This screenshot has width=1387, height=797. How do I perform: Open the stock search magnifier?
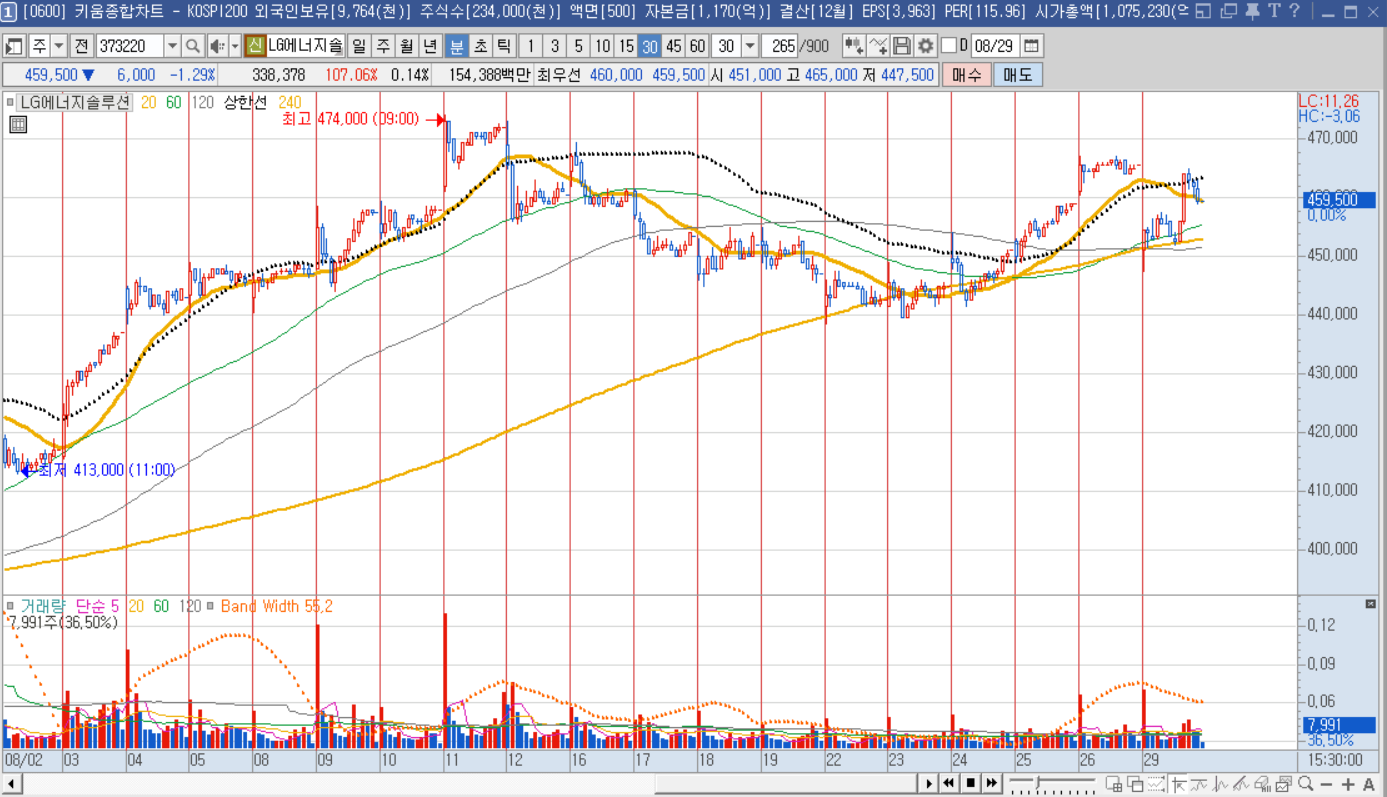tap(193, 46)
